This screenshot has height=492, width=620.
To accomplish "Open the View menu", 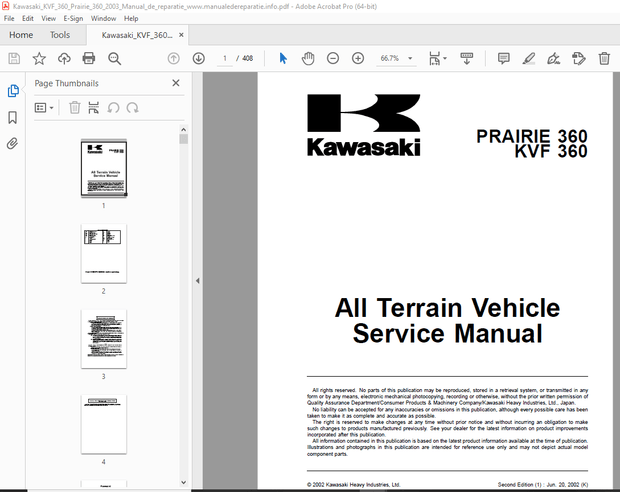I will (x=49, y=18).
